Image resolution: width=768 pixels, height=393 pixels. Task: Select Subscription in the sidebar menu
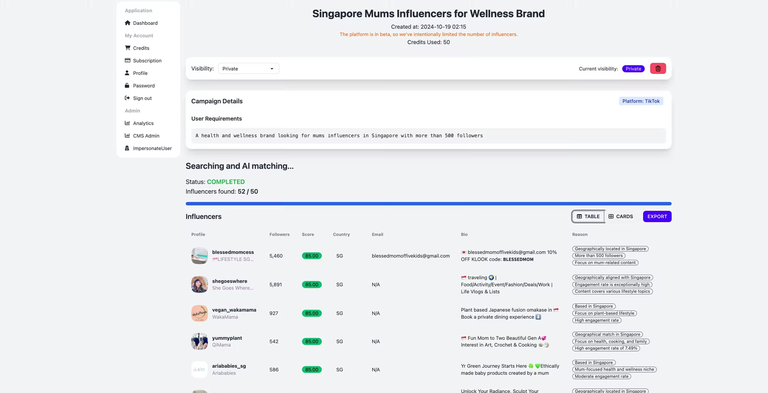coord(143,60)
